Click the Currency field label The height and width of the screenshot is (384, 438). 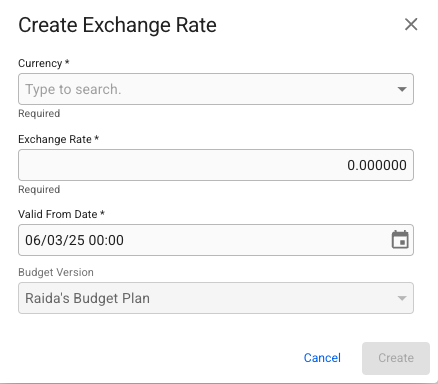click(x=44, y=63)
